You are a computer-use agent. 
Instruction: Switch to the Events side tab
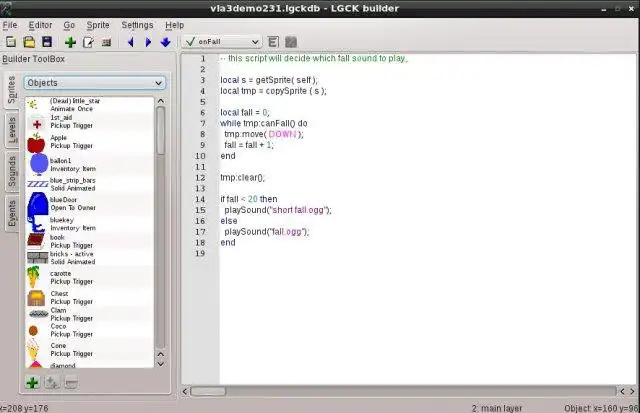coord(12,213)
